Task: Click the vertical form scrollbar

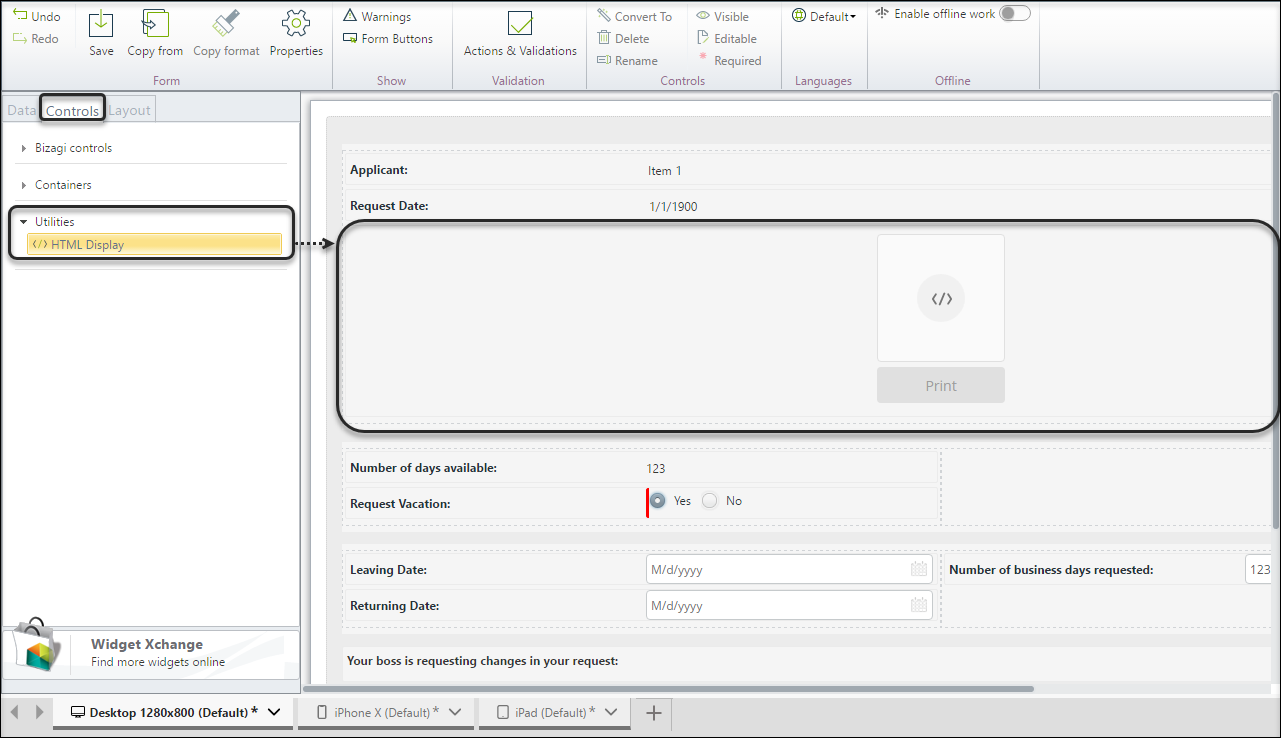Action: point(1276,311)
